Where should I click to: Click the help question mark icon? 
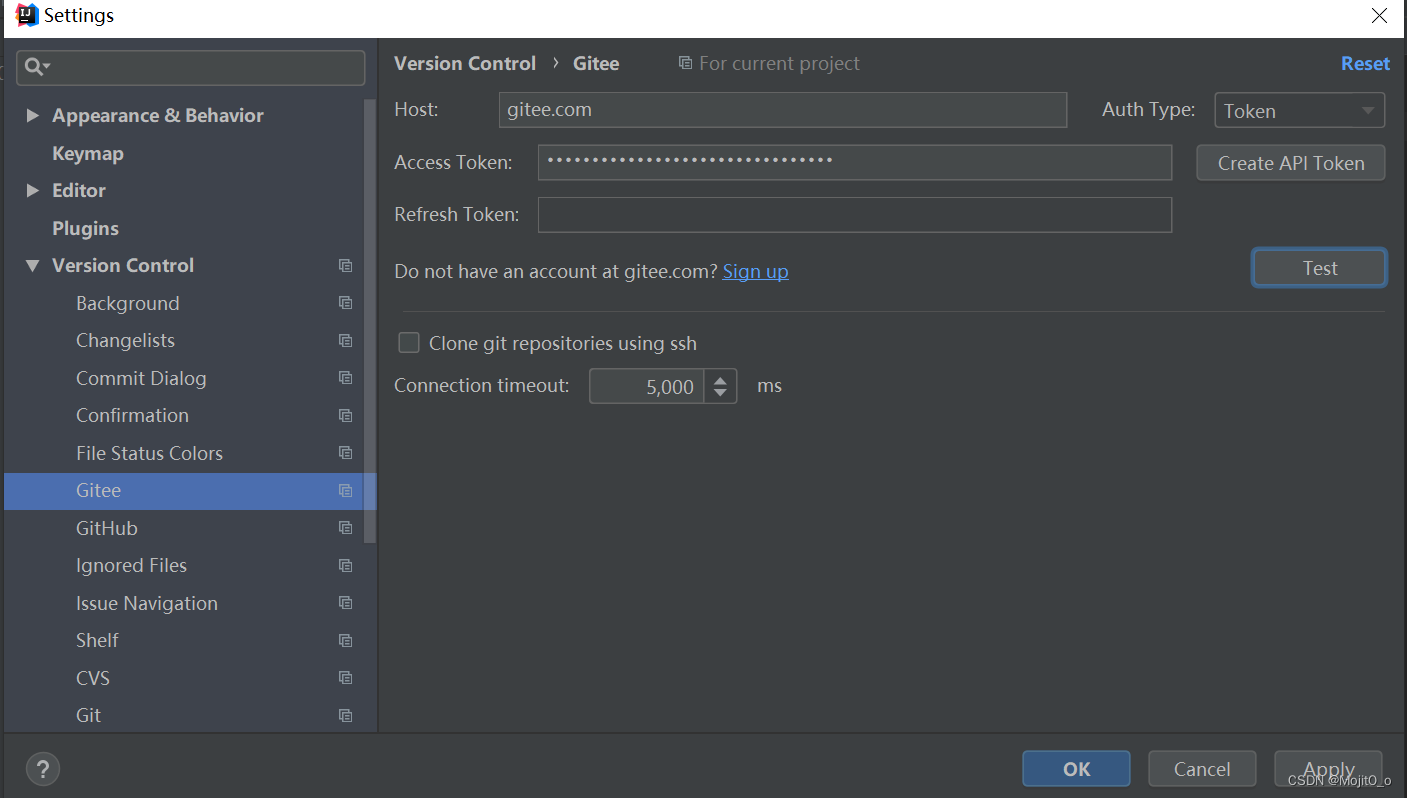coord(42,769)
